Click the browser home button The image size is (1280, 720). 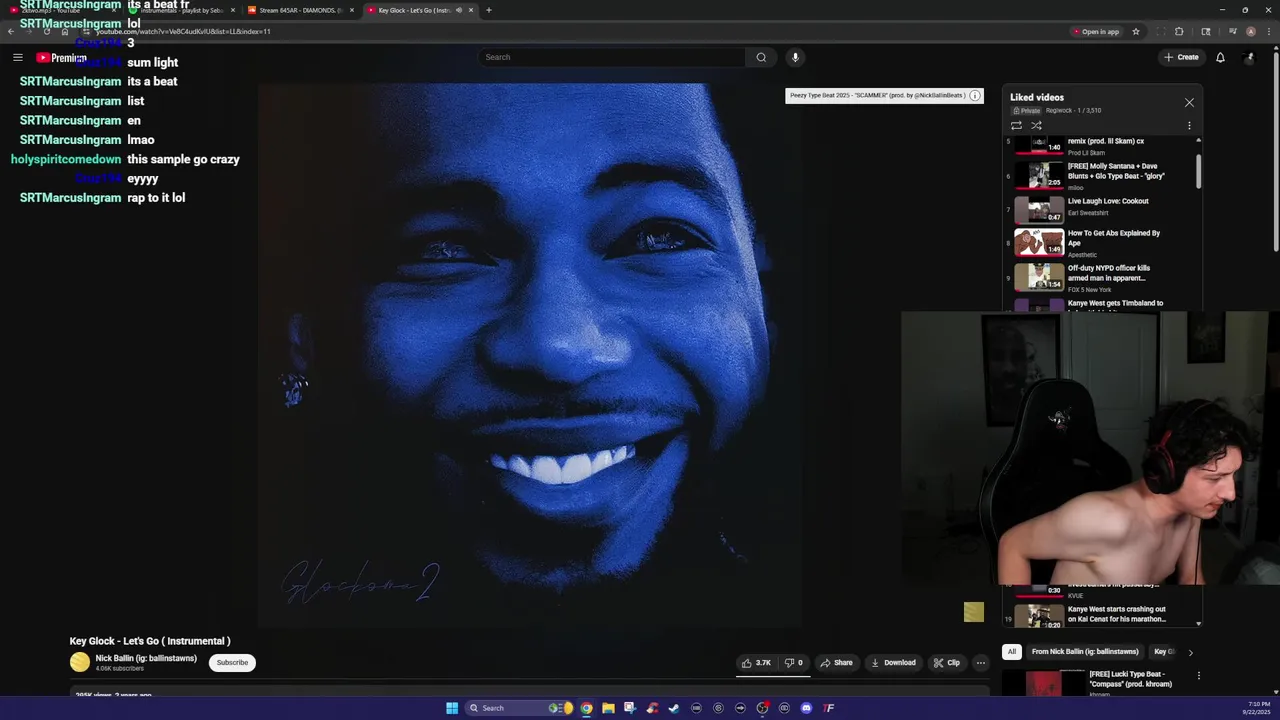[65, 31]
